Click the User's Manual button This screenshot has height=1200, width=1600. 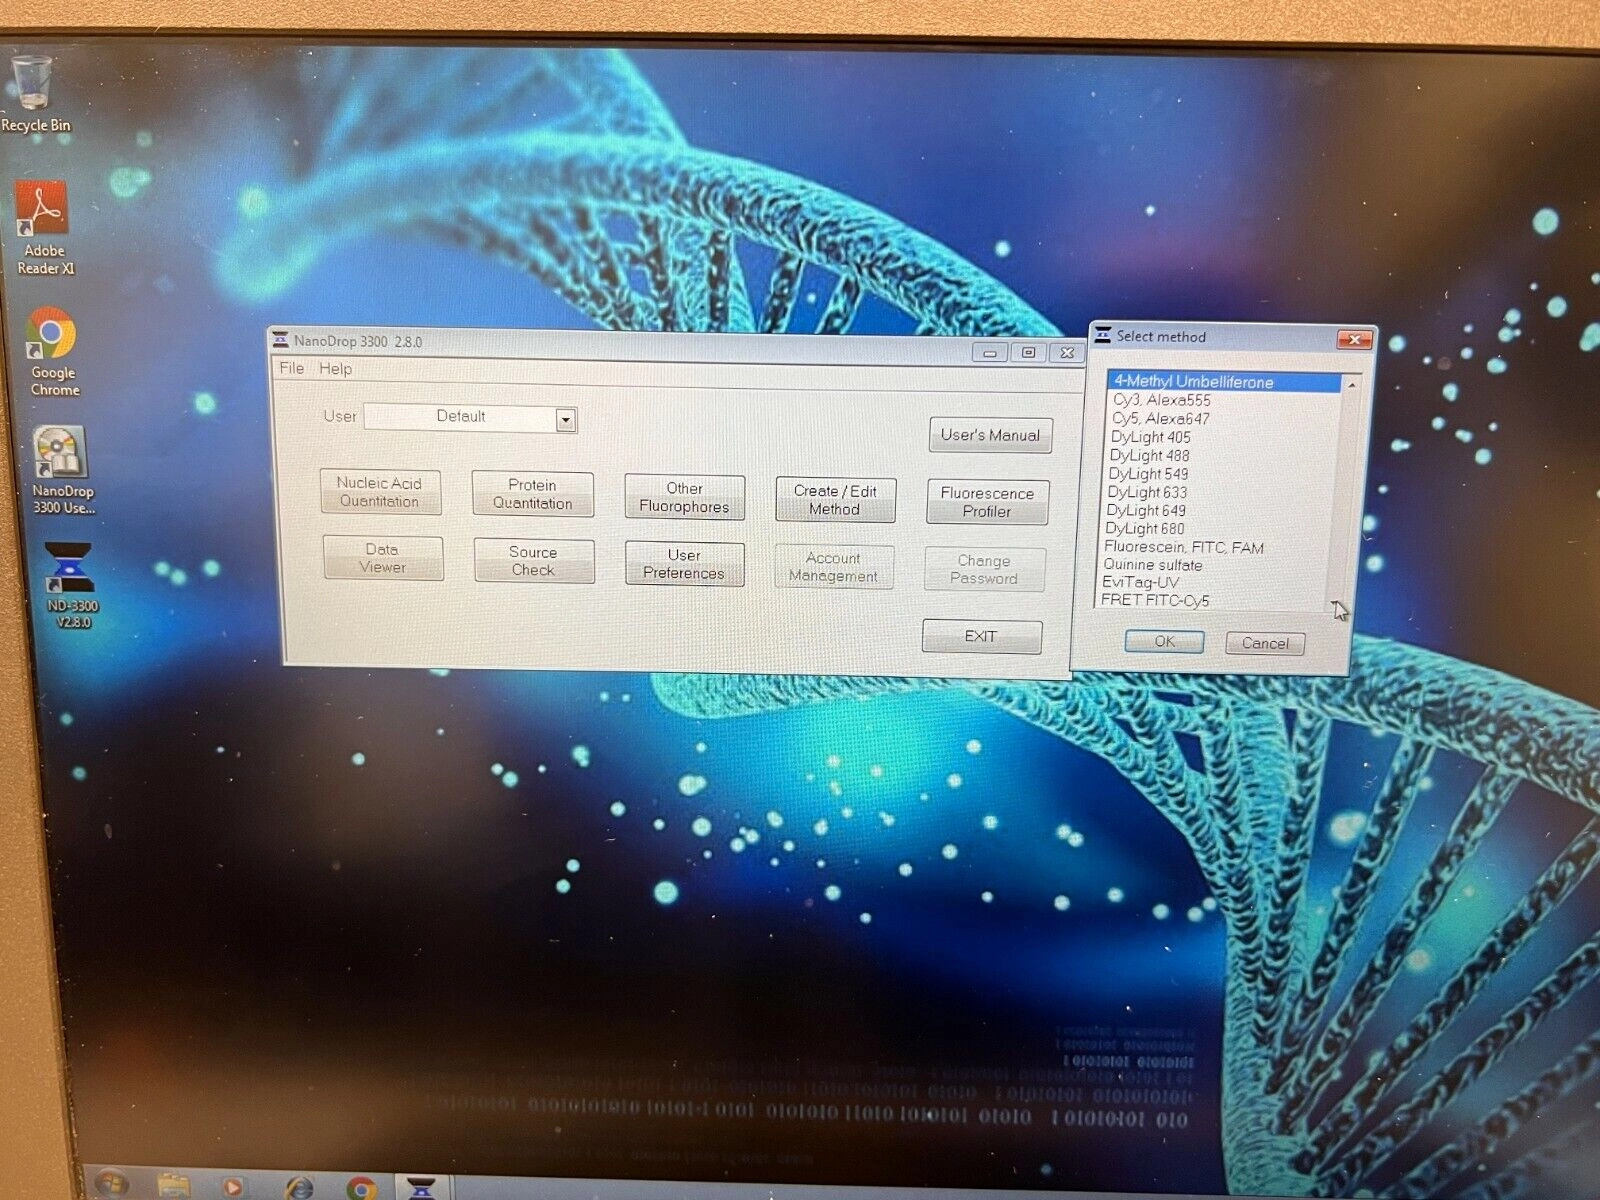point(990,435)
